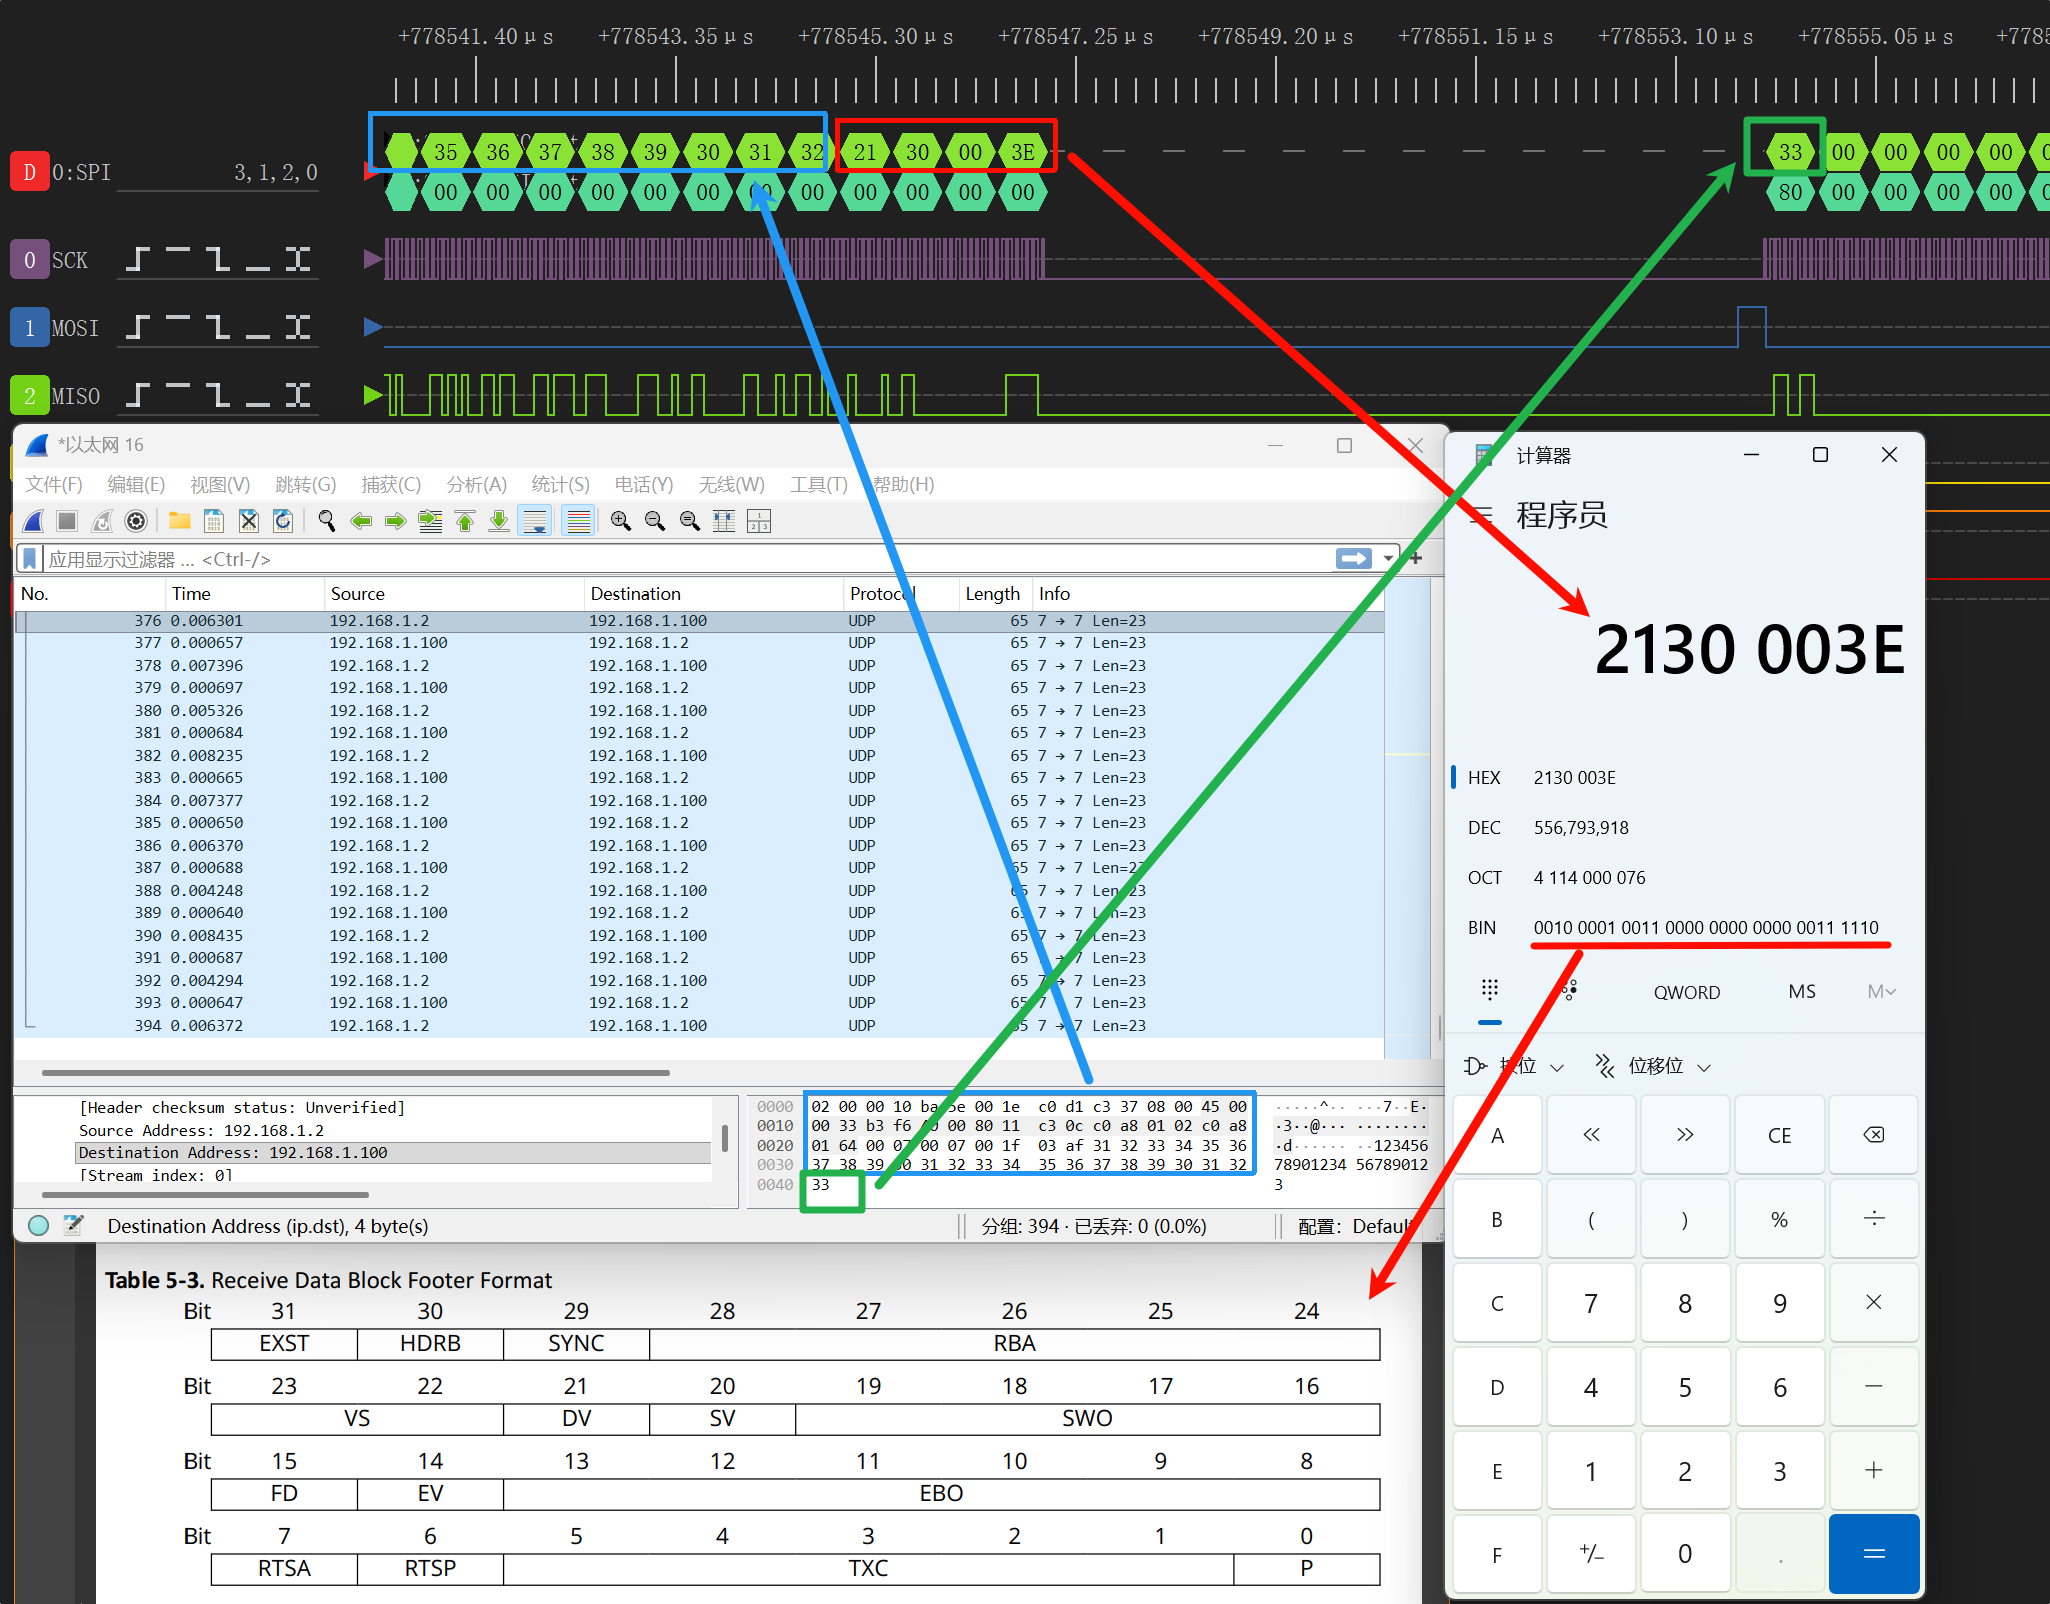Click the capture options gear icon
Screen dimensions: 2050x1604
137,521
